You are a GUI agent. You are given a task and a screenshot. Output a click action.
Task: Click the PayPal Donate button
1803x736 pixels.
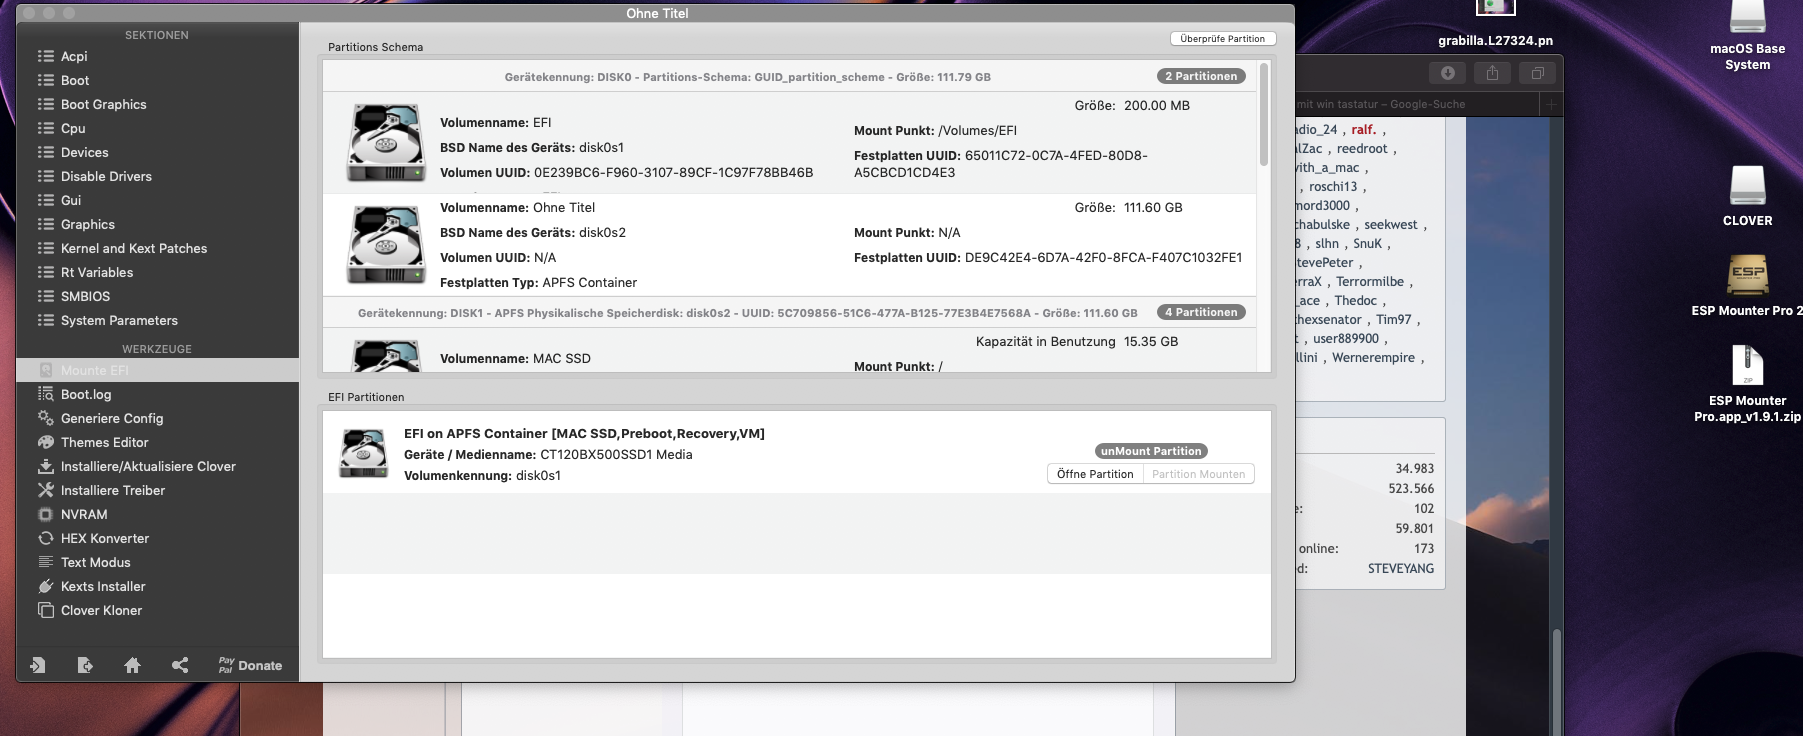(x=250, y=665)
